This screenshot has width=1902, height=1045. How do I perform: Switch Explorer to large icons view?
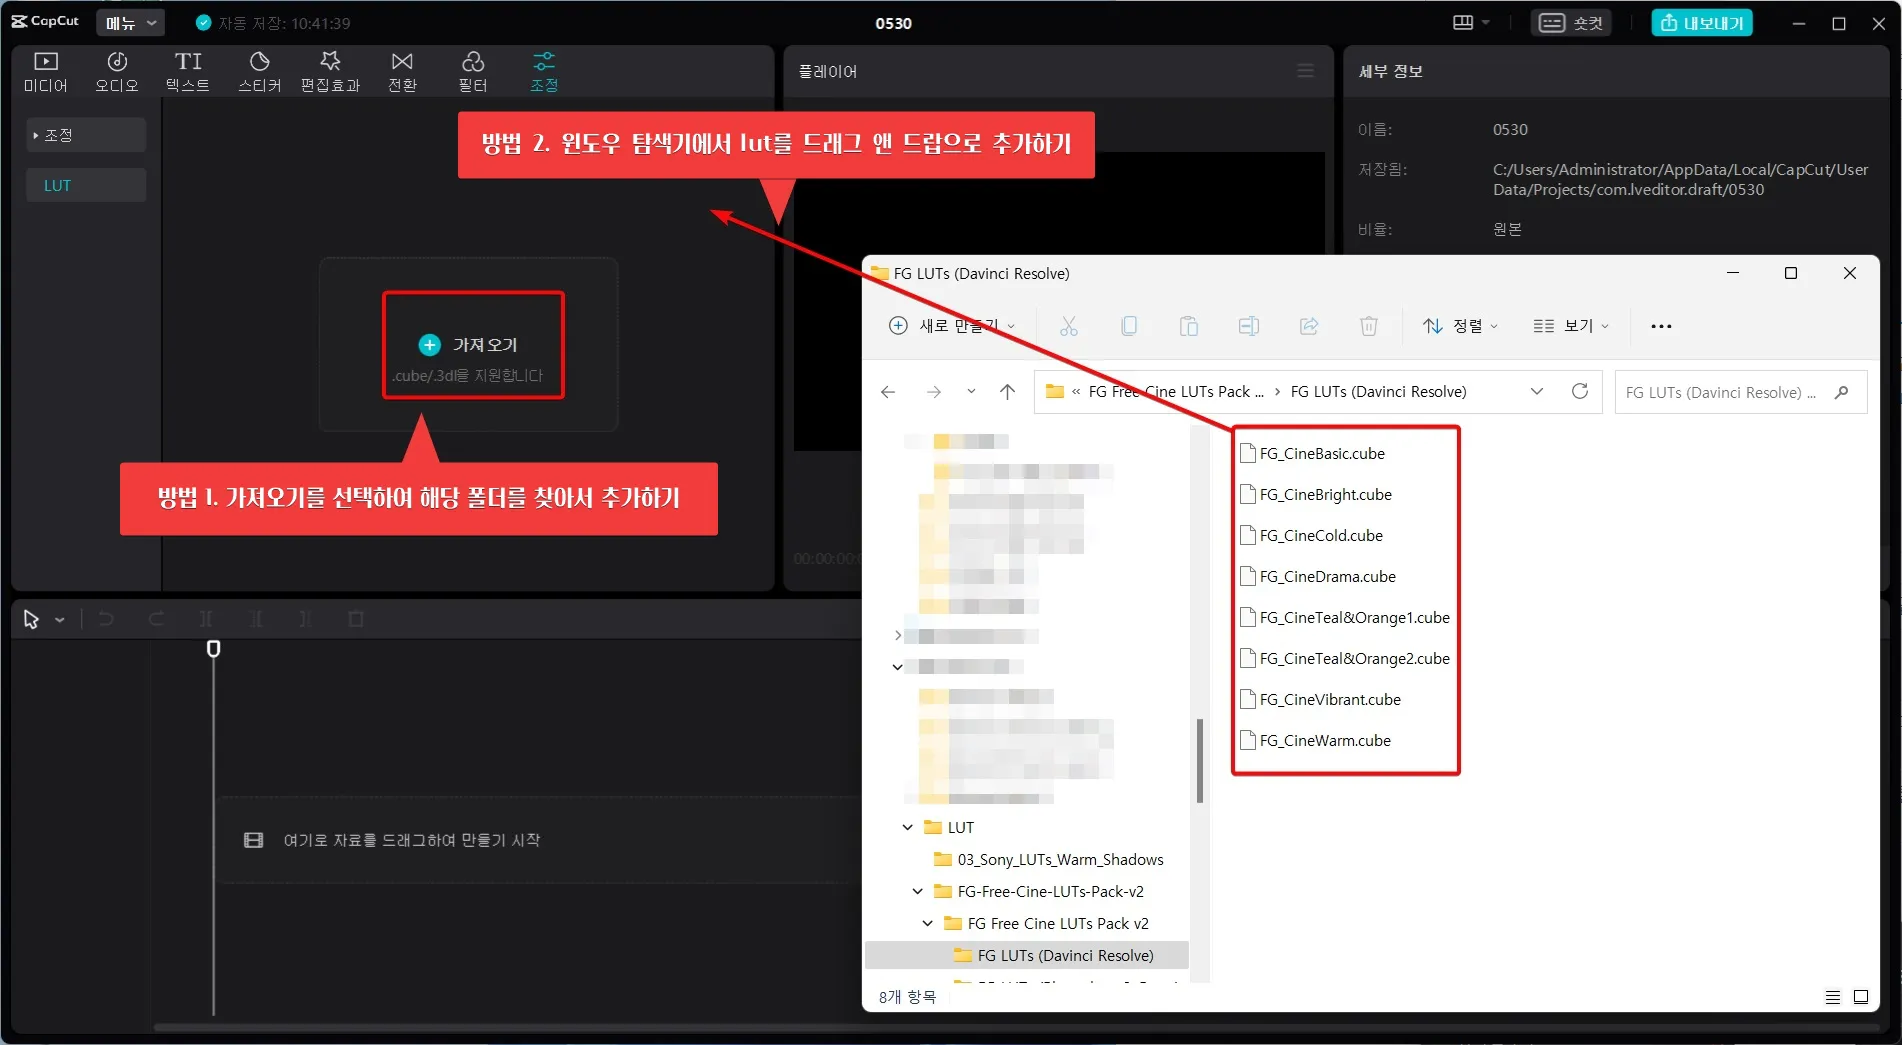point(1861,997)
